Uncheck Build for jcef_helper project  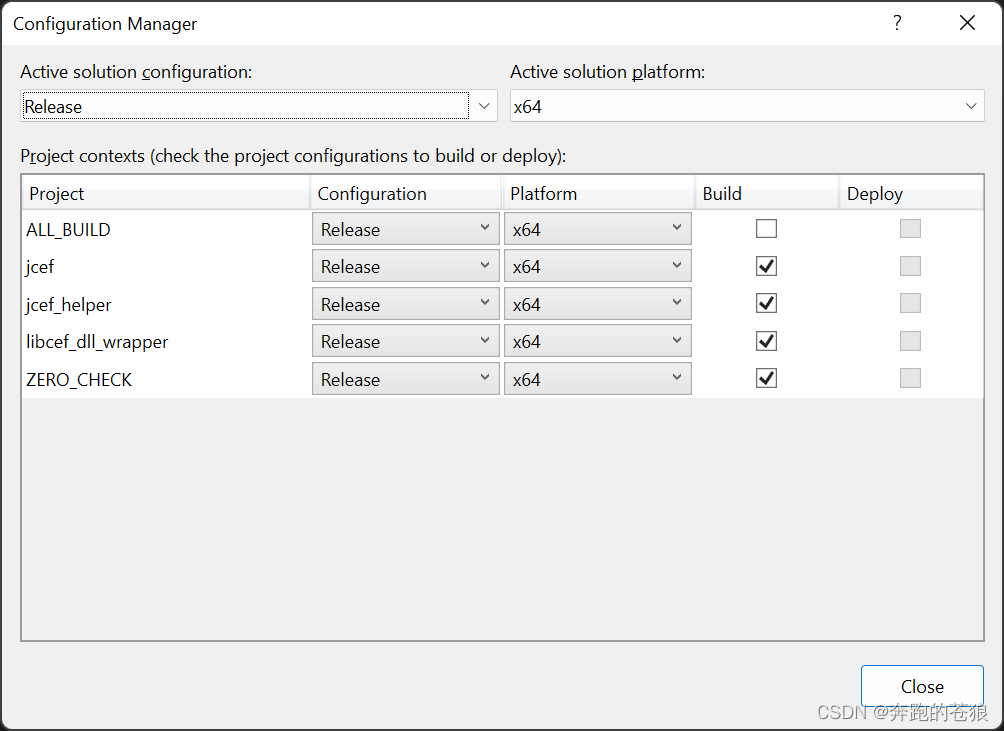pos(766,304)
